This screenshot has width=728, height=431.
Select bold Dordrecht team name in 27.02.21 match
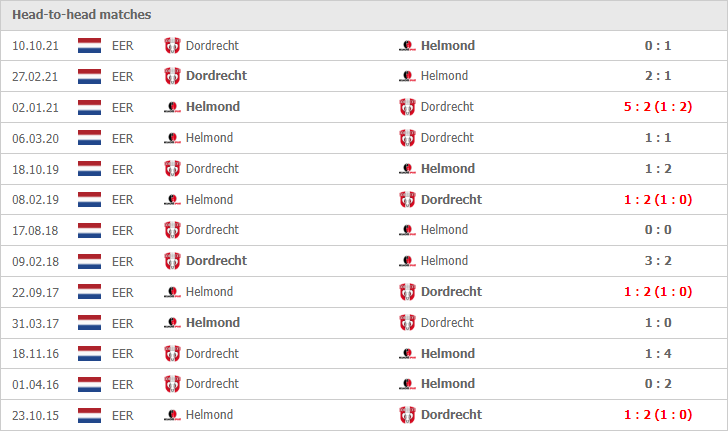click(x=216, y=76)
